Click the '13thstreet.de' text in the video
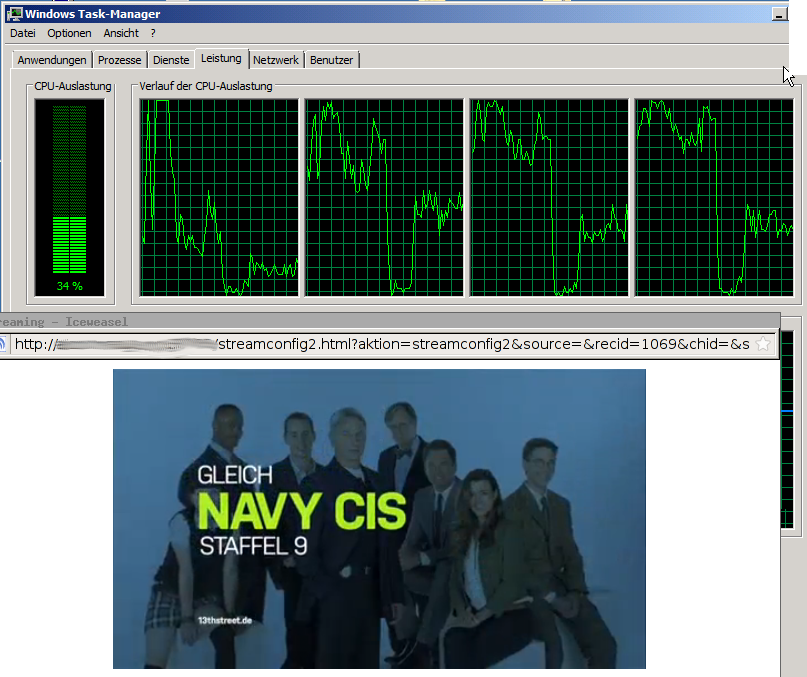The image size is (807, 677). [225, 620]
